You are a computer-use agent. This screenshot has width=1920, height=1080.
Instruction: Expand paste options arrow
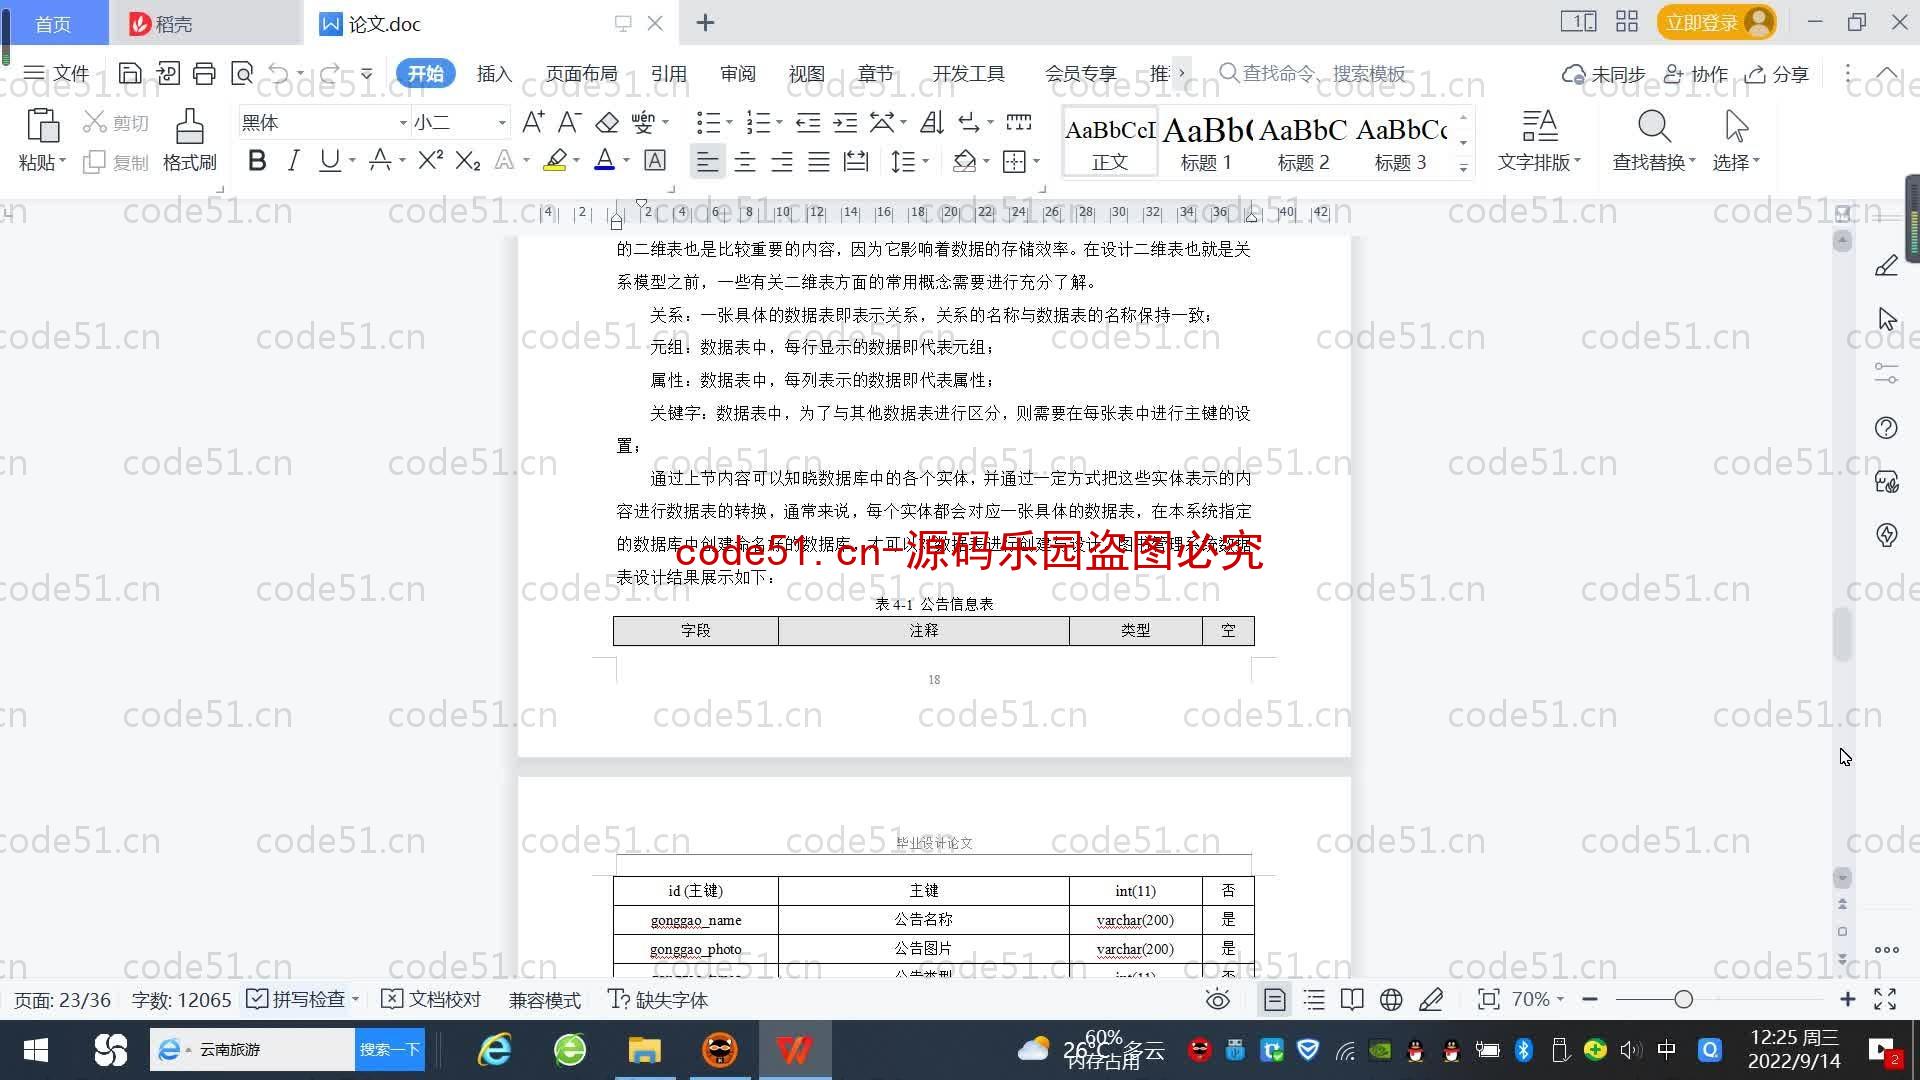tap(62, 161)
